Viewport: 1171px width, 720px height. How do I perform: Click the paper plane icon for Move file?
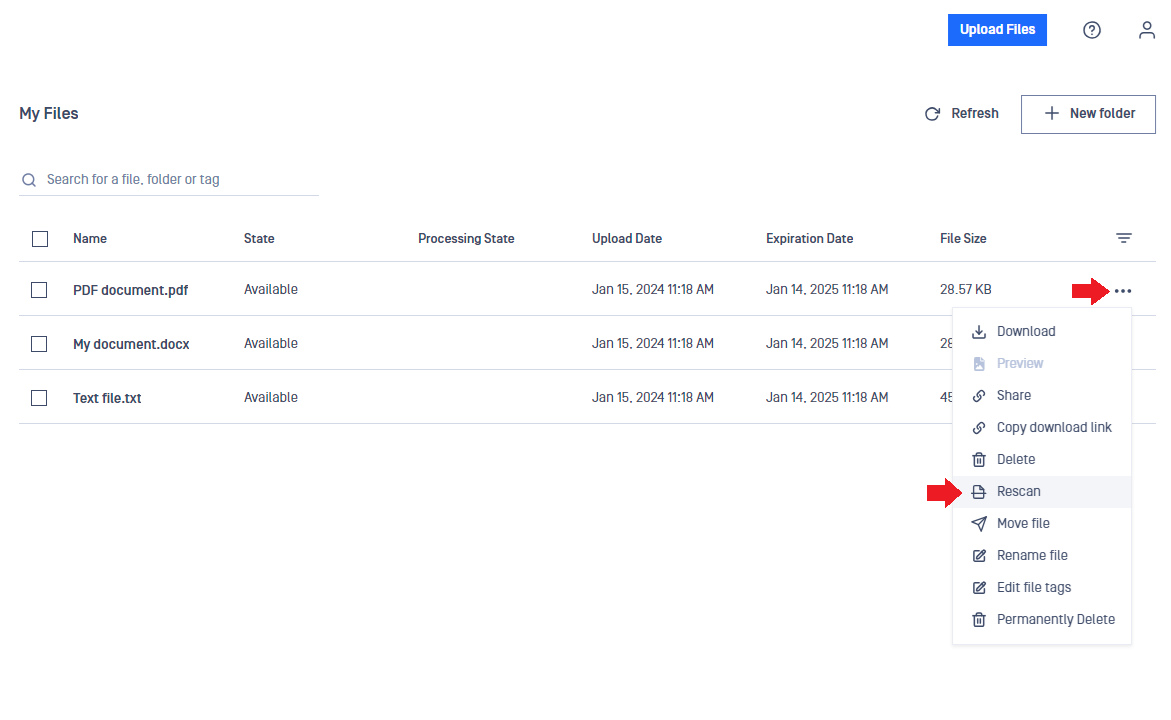(x=979, y=524)
